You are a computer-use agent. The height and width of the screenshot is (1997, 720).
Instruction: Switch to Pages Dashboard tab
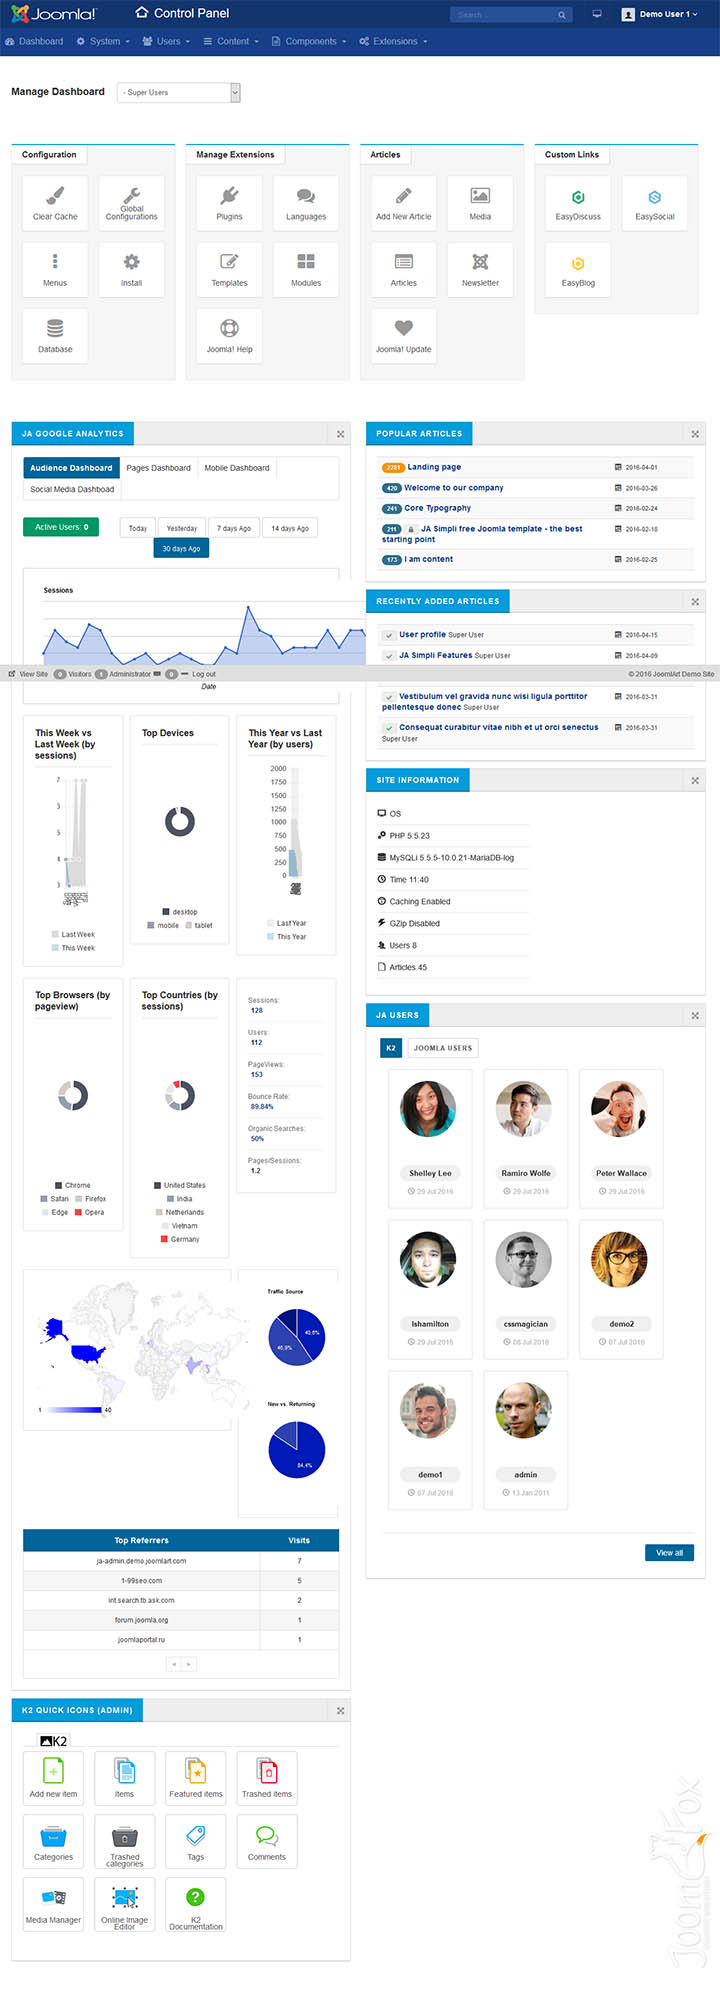pyautogui.click(x=158, y=468)
